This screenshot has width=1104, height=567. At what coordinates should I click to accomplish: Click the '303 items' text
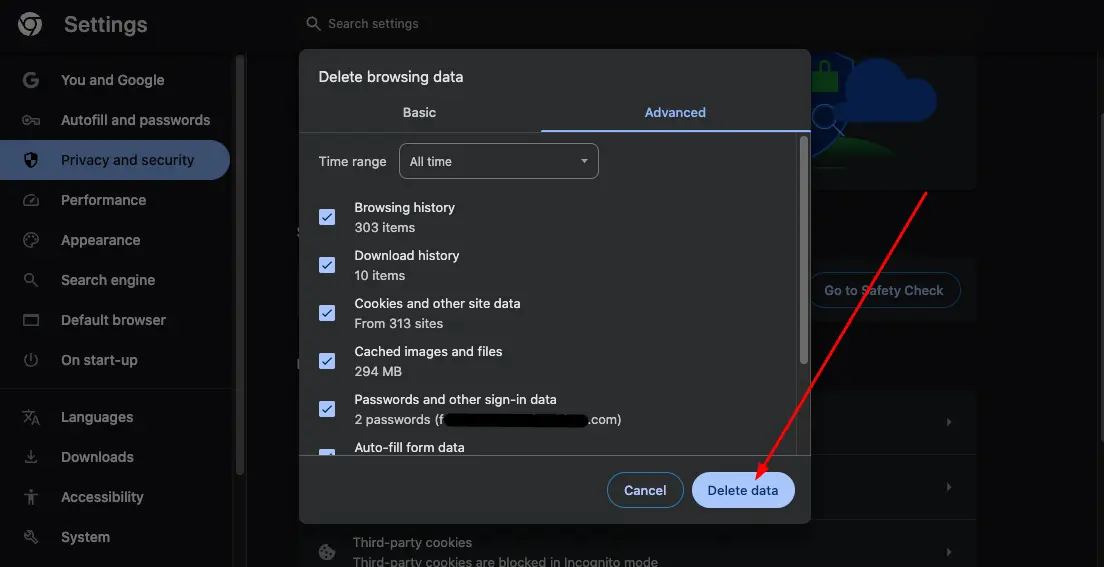[384, 228]
